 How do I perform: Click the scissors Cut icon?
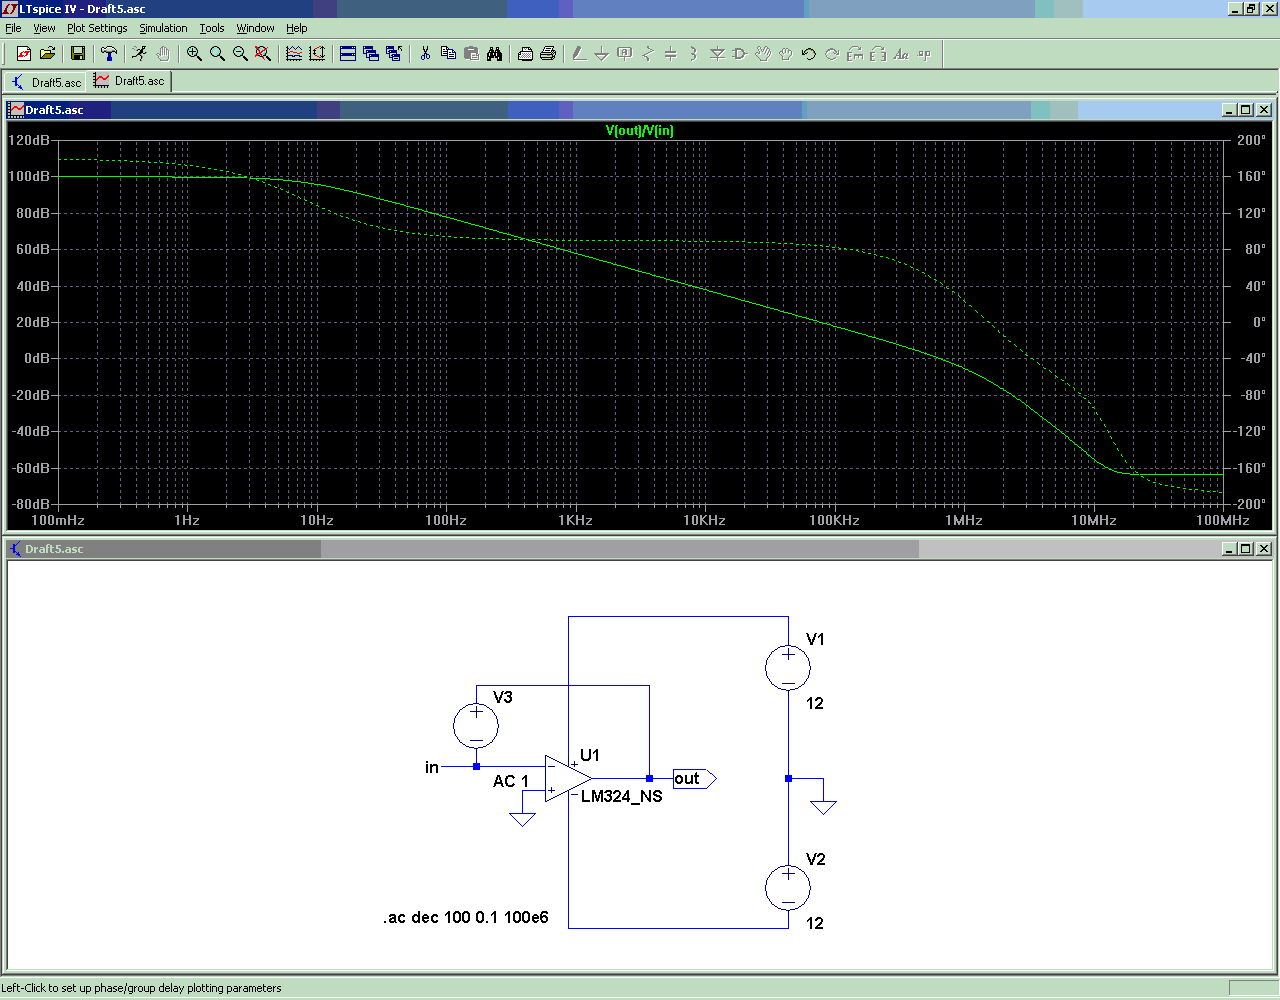click(425, 54)
